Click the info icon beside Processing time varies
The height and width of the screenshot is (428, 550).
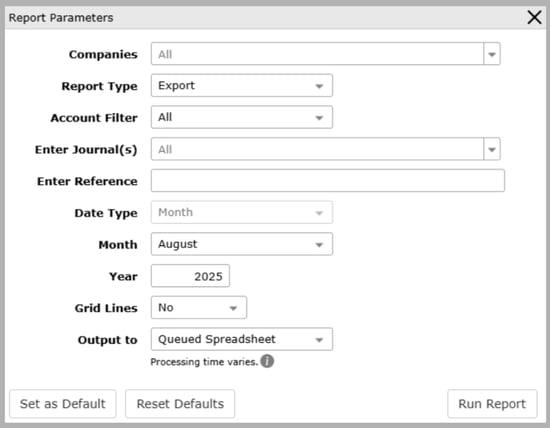pos(267,361)
